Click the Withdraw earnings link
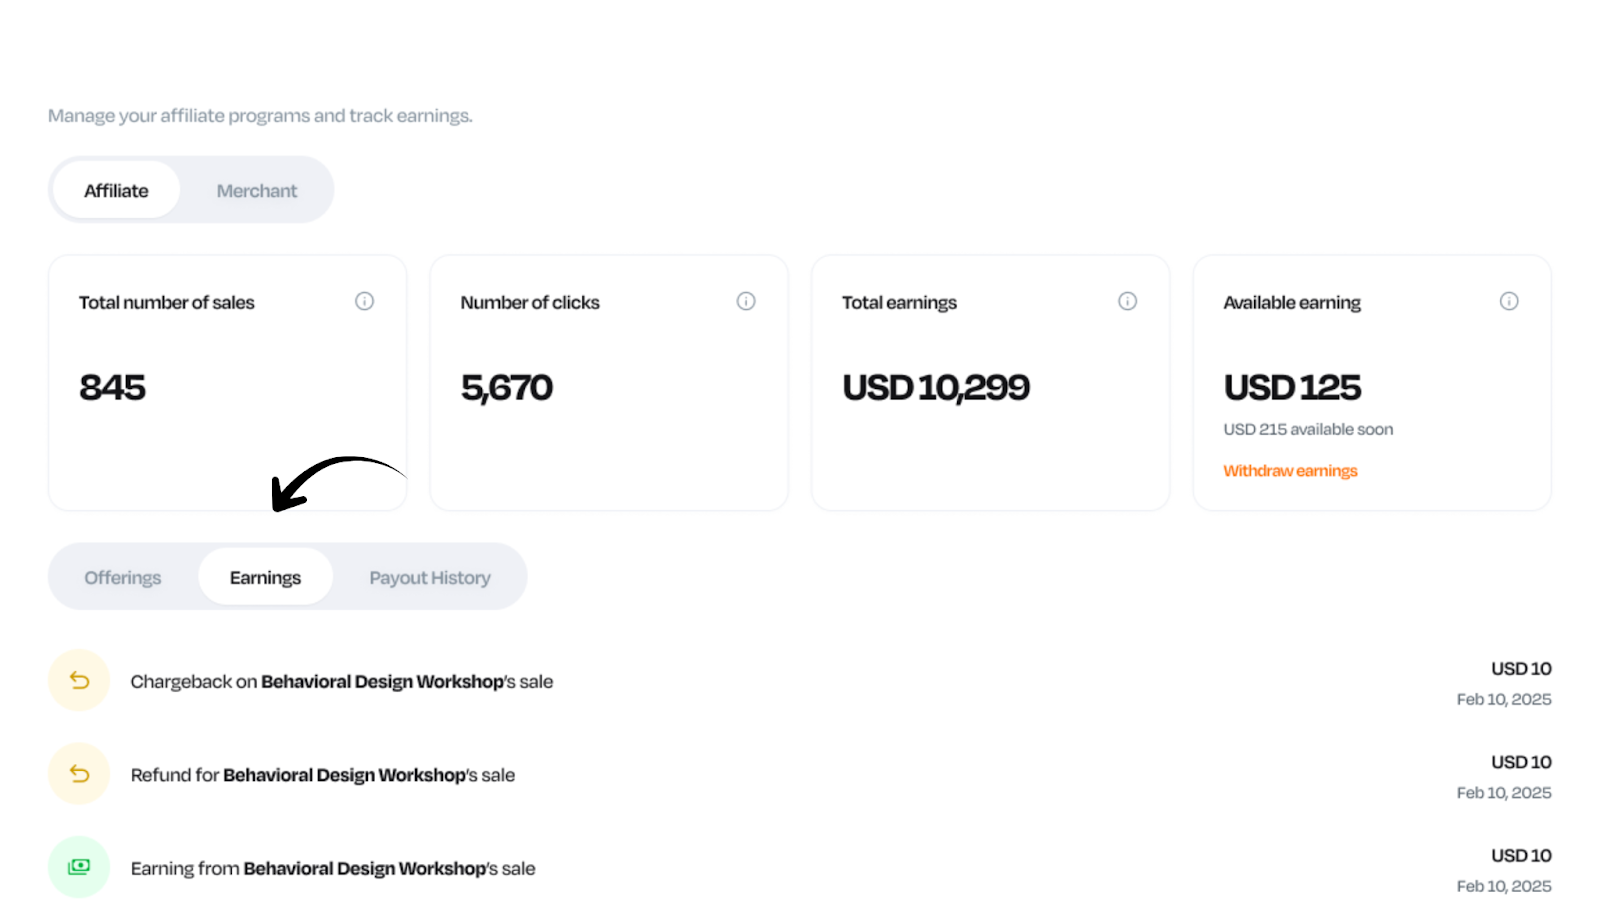1600x903 pixels. point(1290,470)
